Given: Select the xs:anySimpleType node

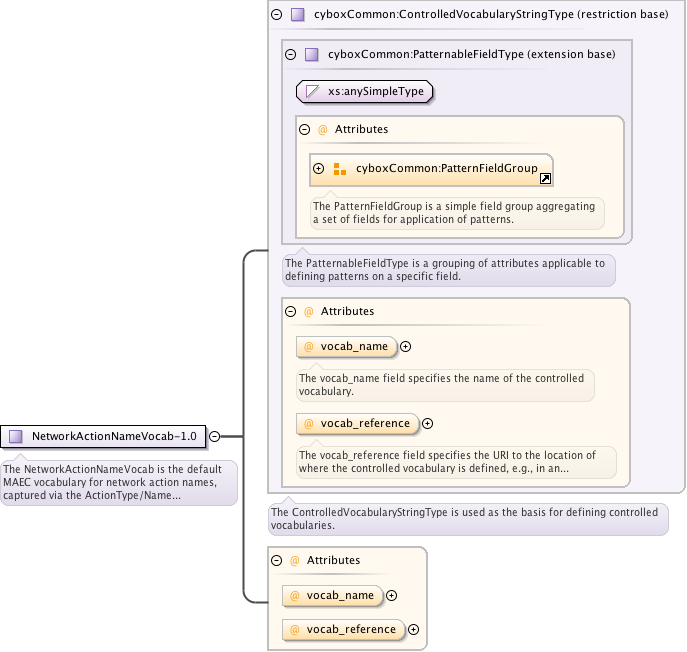Looking at the screenshot, I should (375, 92).
